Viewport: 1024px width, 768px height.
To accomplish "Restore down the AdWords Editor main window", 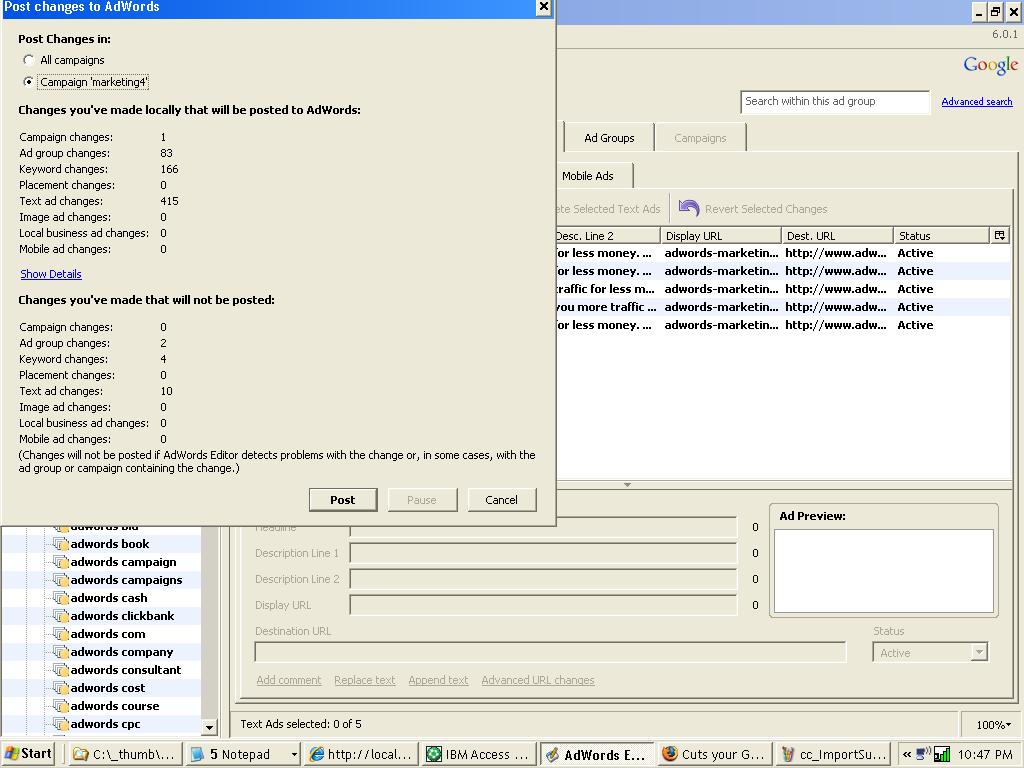I will [x=995, y=11].
